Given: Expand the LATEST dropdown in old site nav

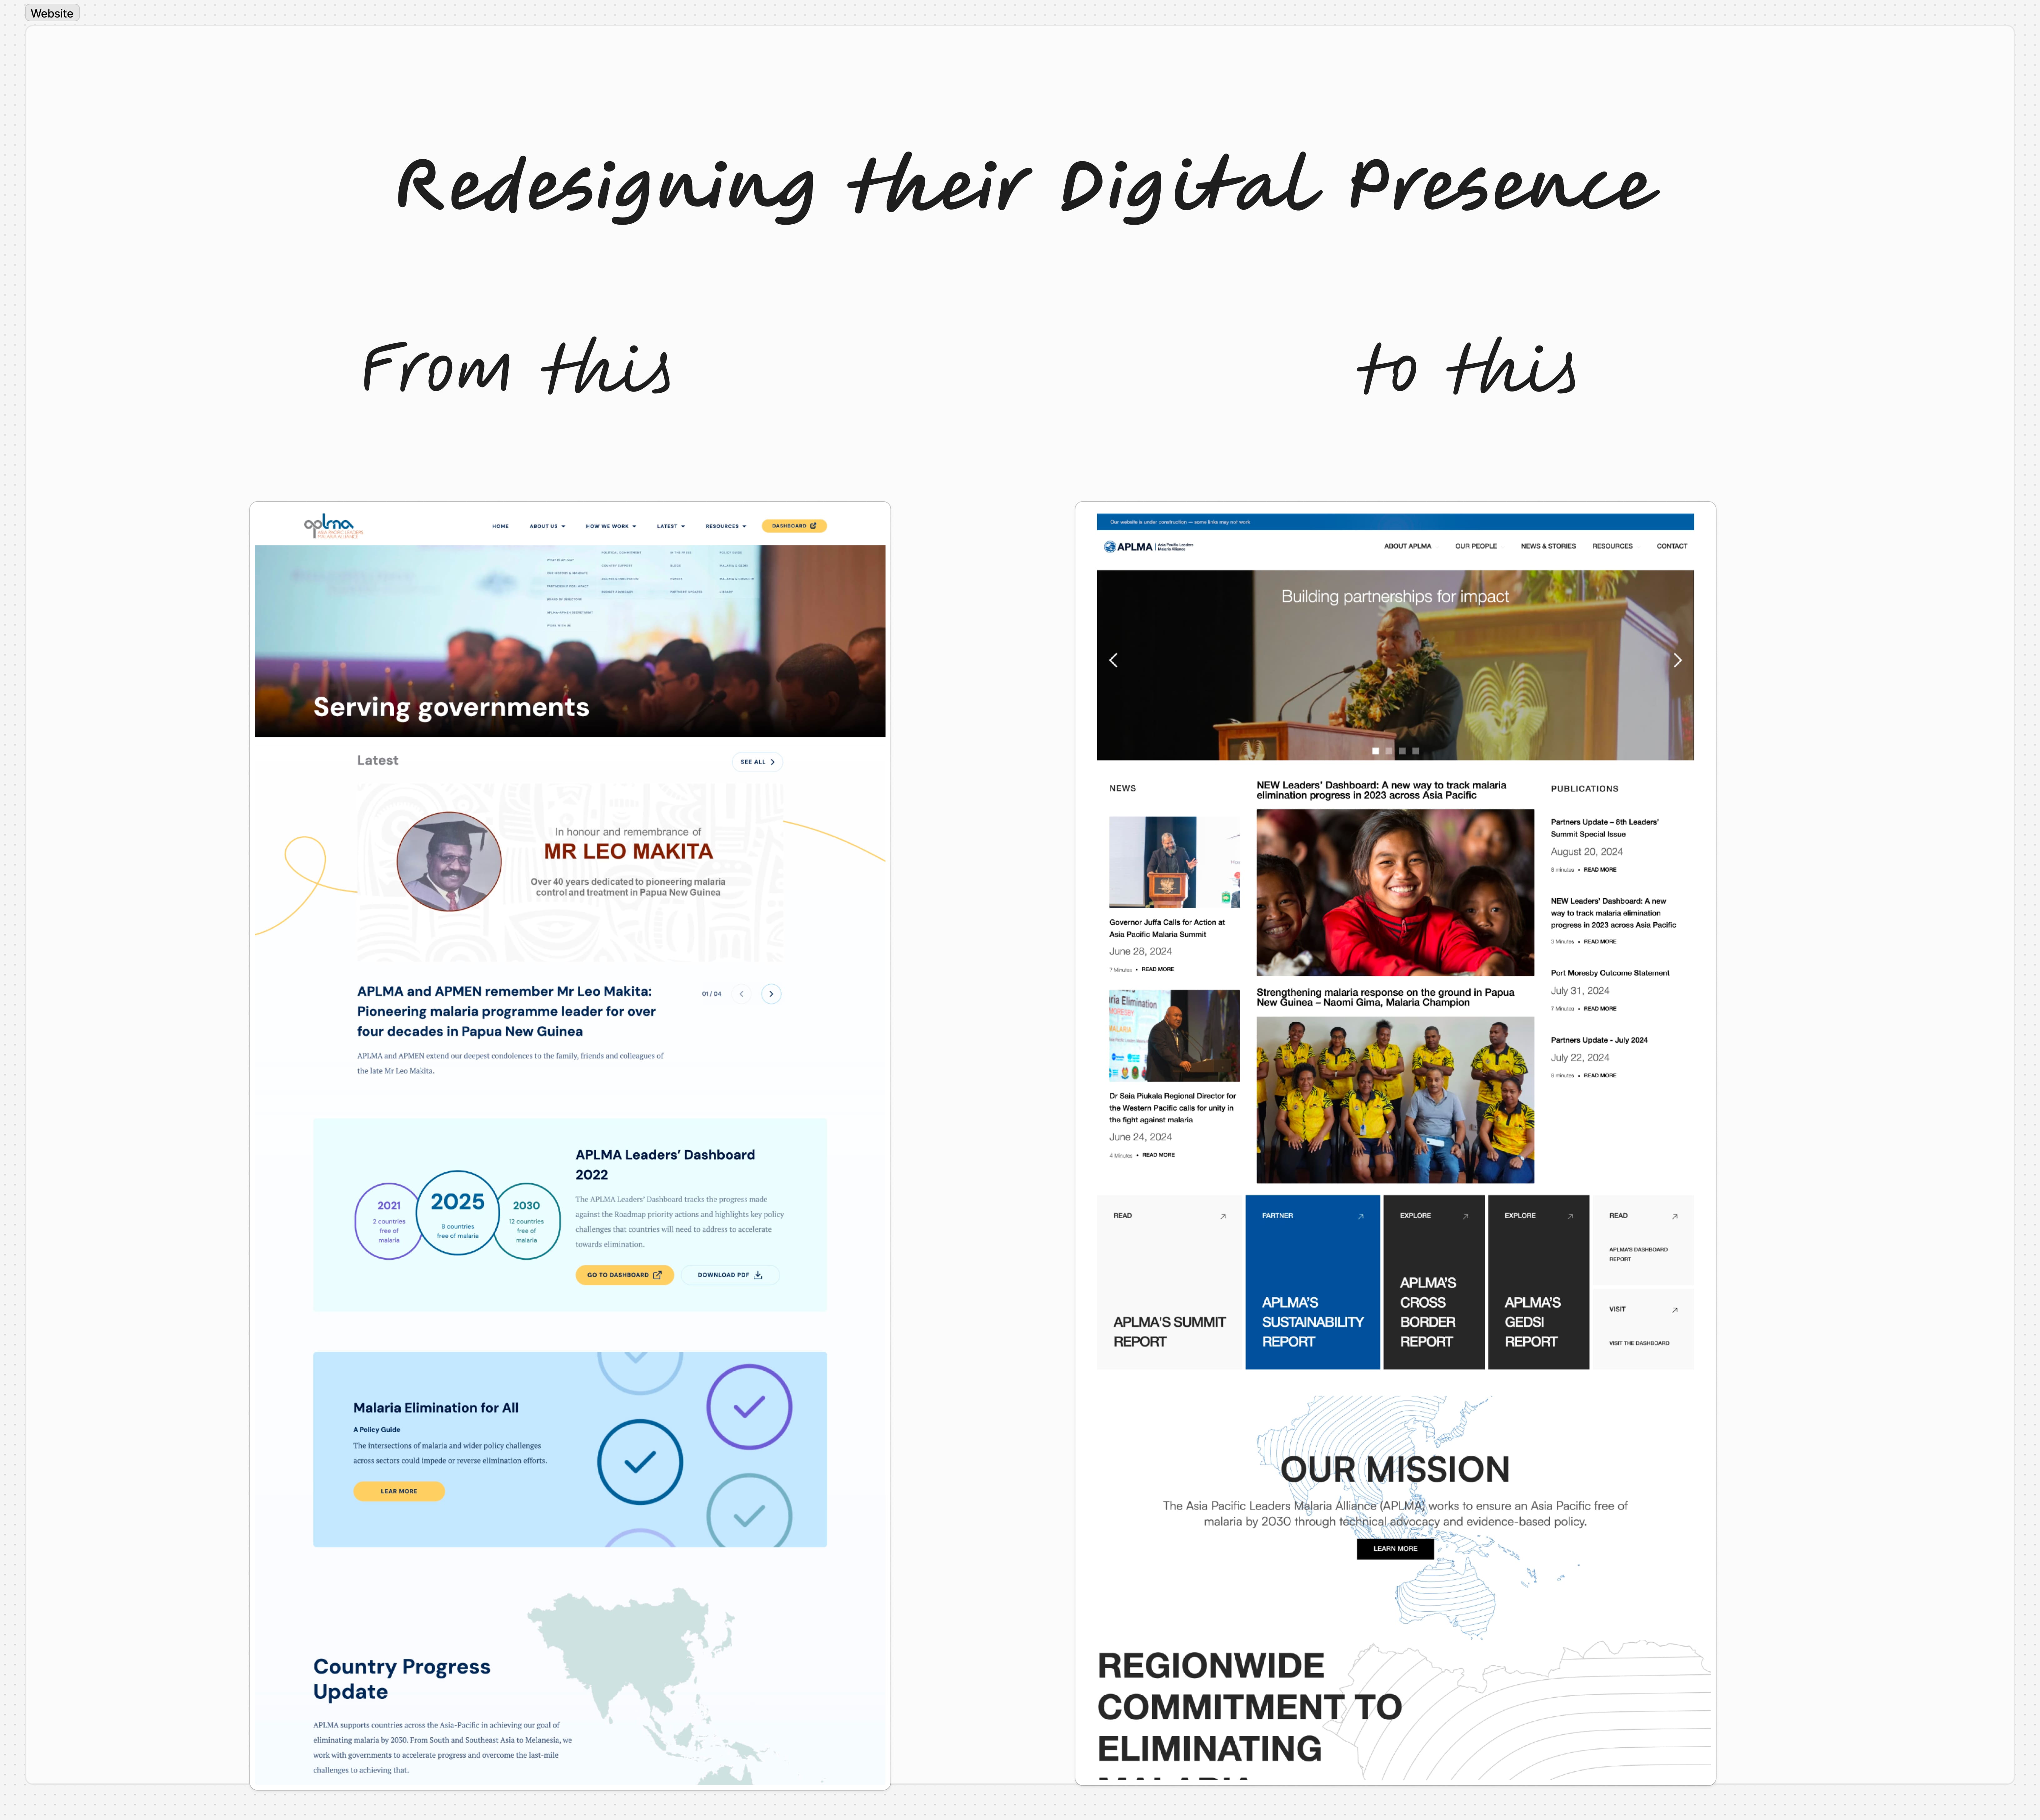Looking at the screenshot, I should (671, 526).
